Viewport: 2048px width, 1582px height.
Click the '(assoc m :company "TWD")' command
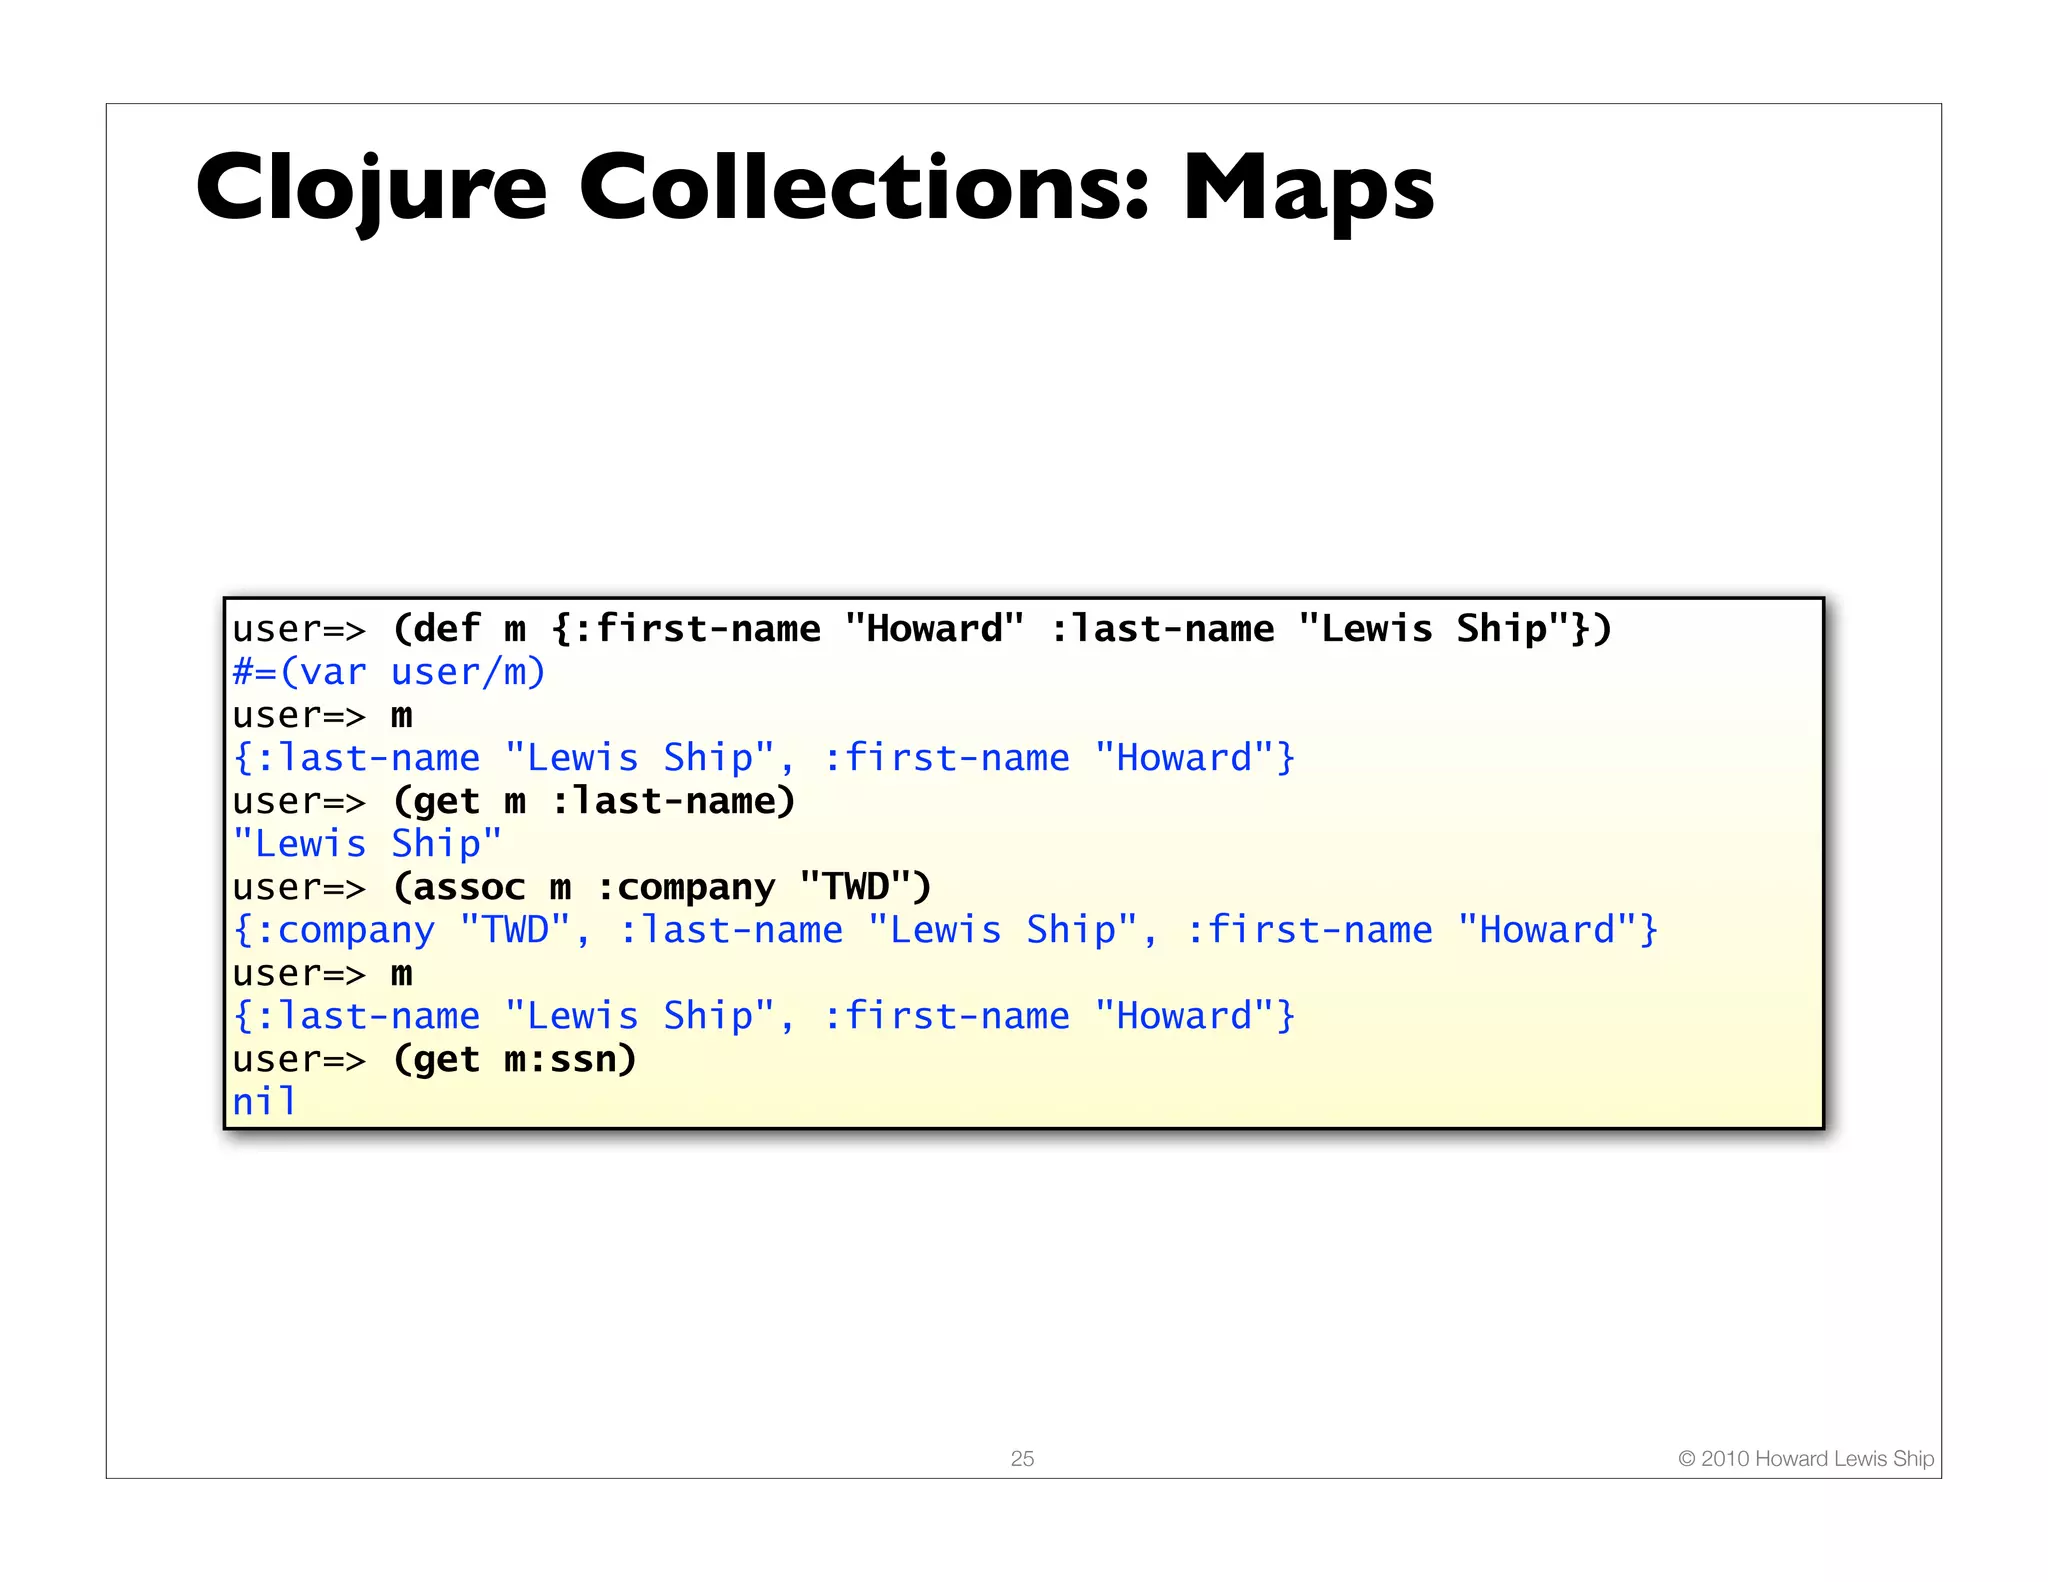pyautogui.click(x=661, y=887)
